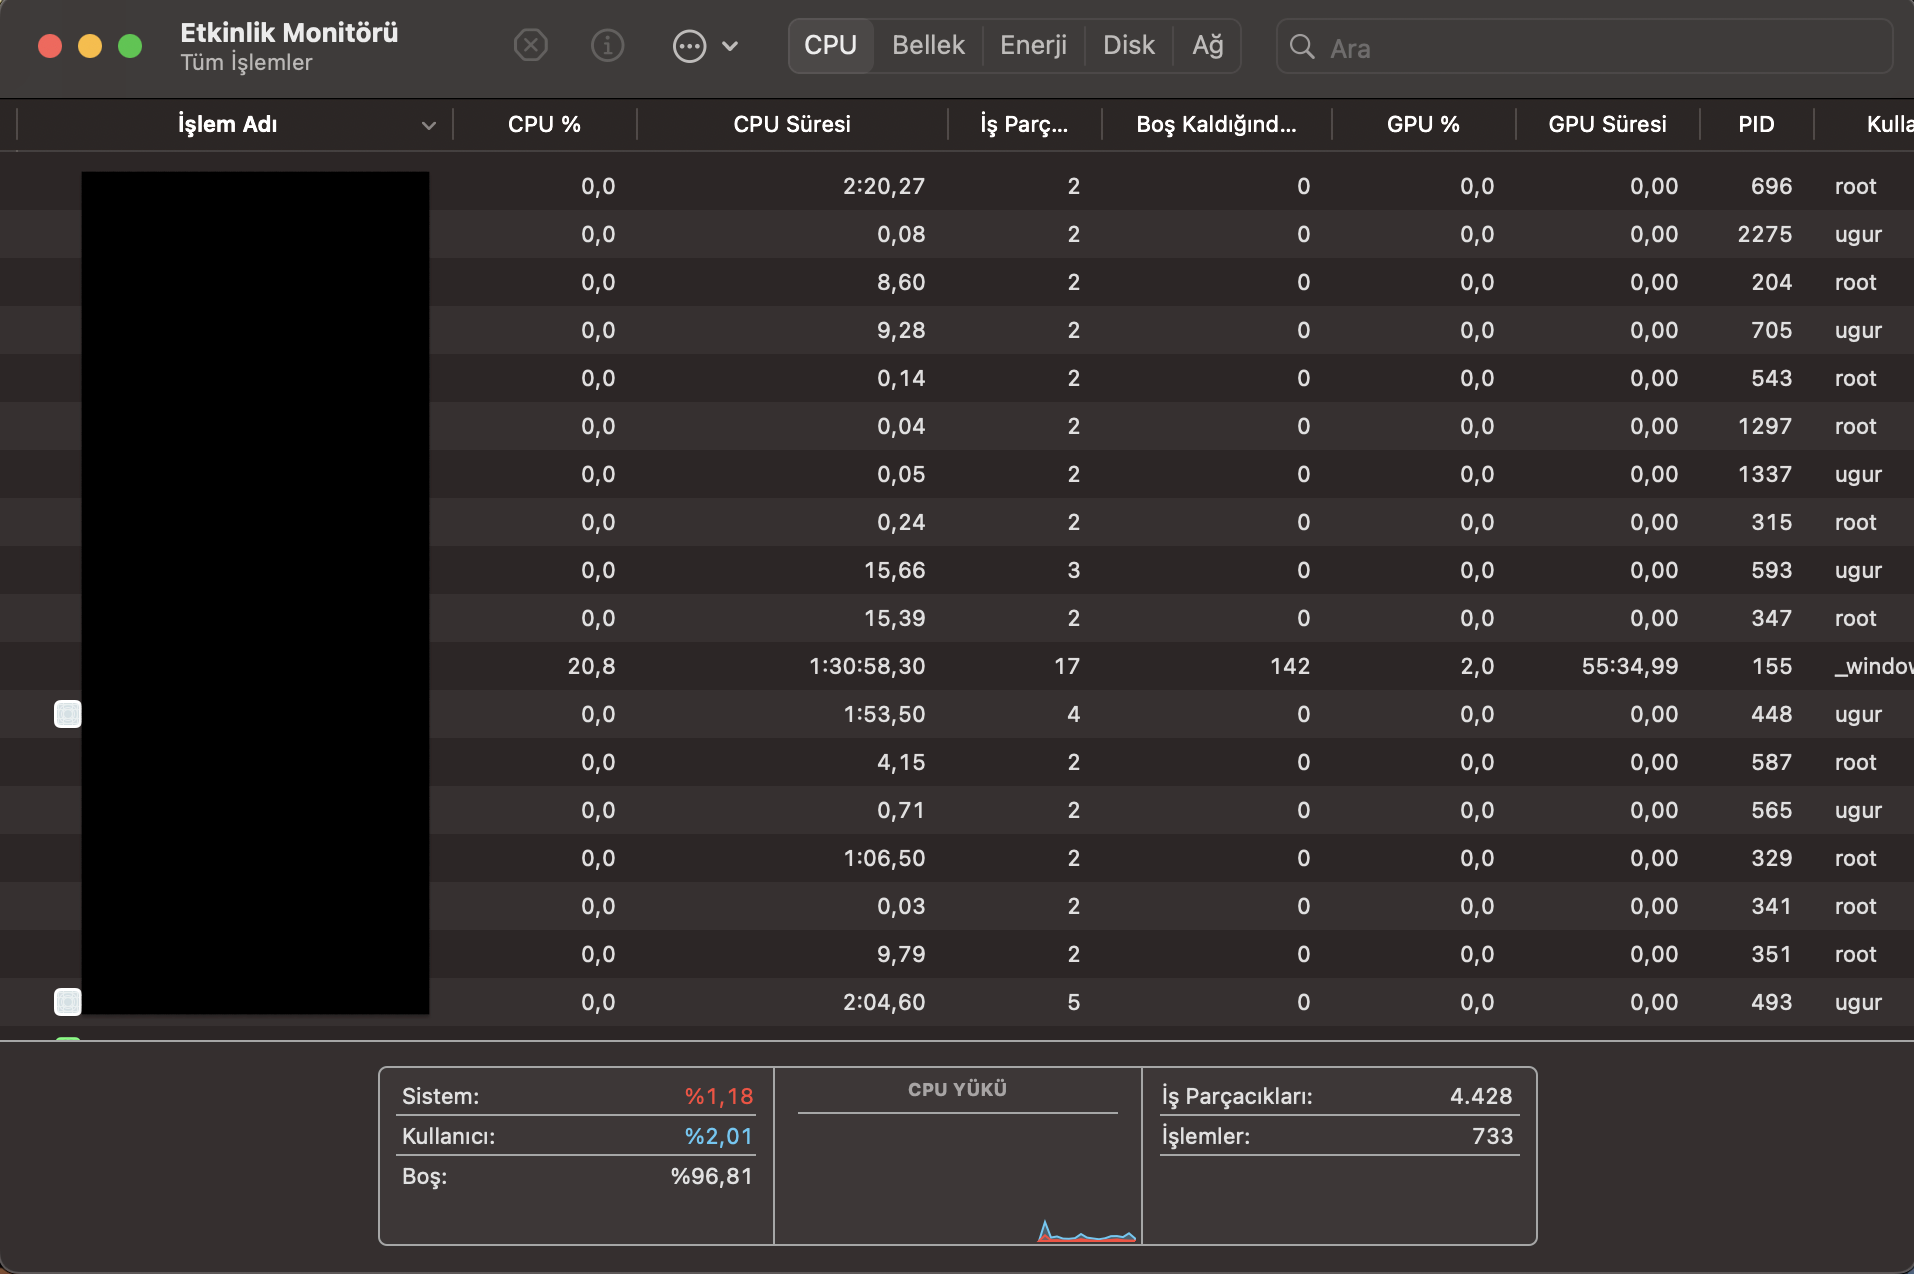
Task: Click the stop process X icon
Action: [530, 46]
